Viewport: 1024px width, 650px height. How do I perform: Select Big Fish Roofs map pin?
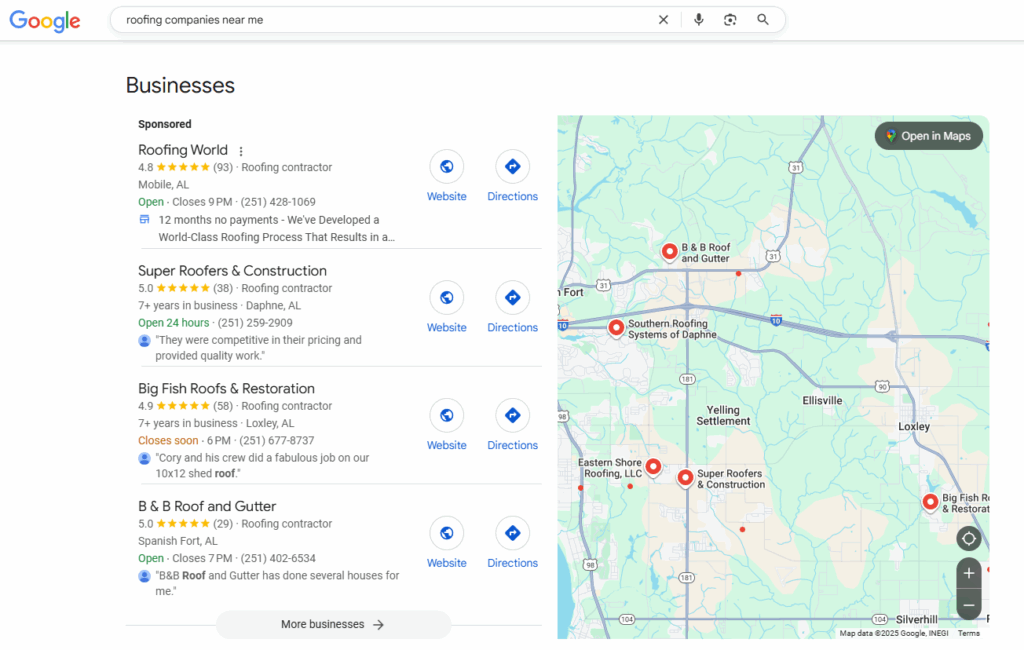click(x=931, y=502)
